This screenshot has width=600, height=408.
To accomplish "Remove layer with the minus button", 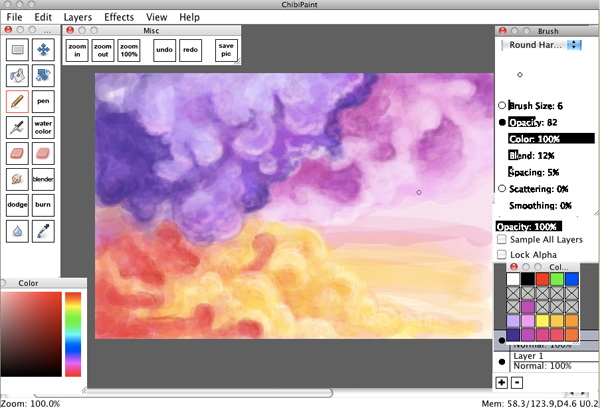I will point(517,383).
